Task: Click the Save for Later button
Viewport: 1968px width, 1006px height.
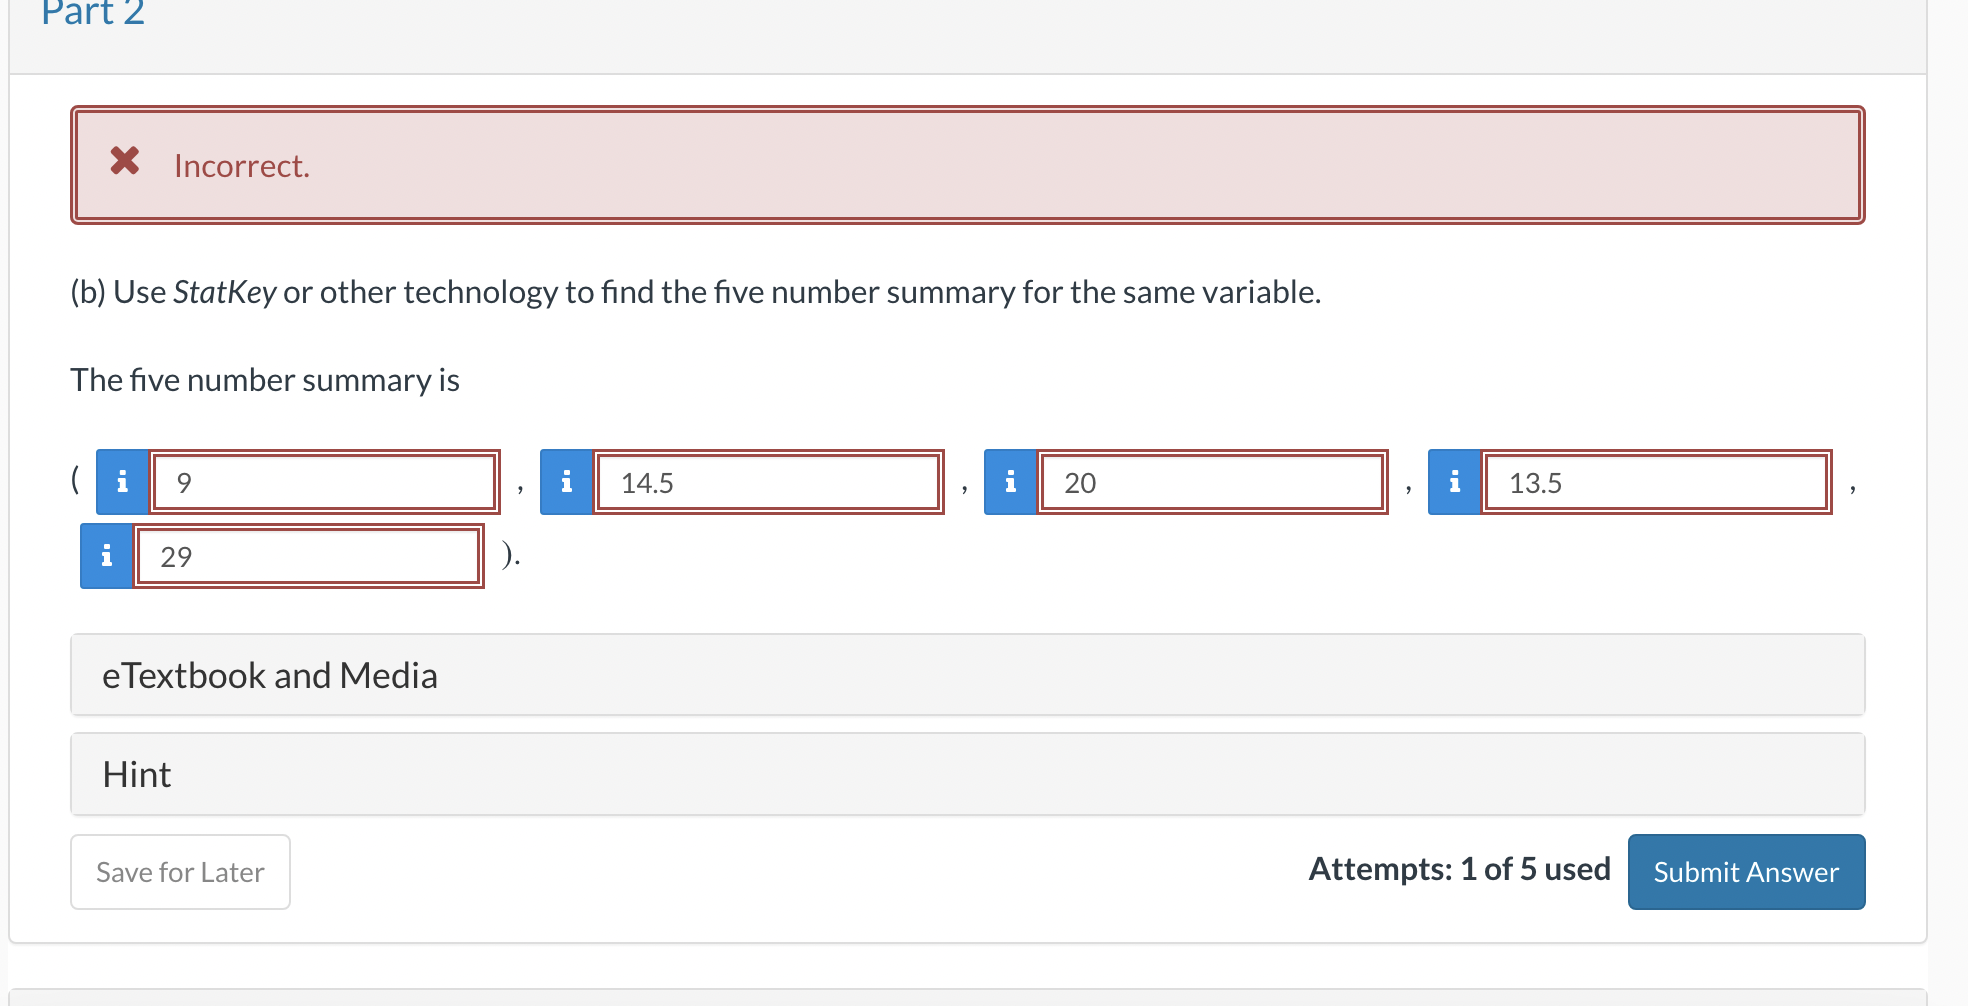Action: click(179, 871)
